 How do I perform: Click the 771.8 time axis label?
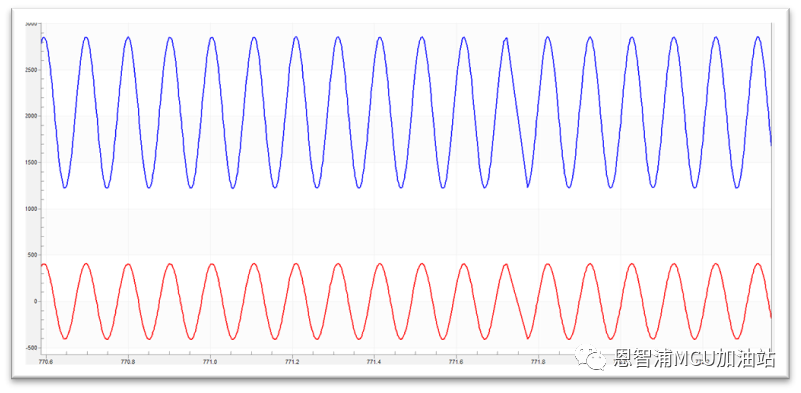point(538,362)
